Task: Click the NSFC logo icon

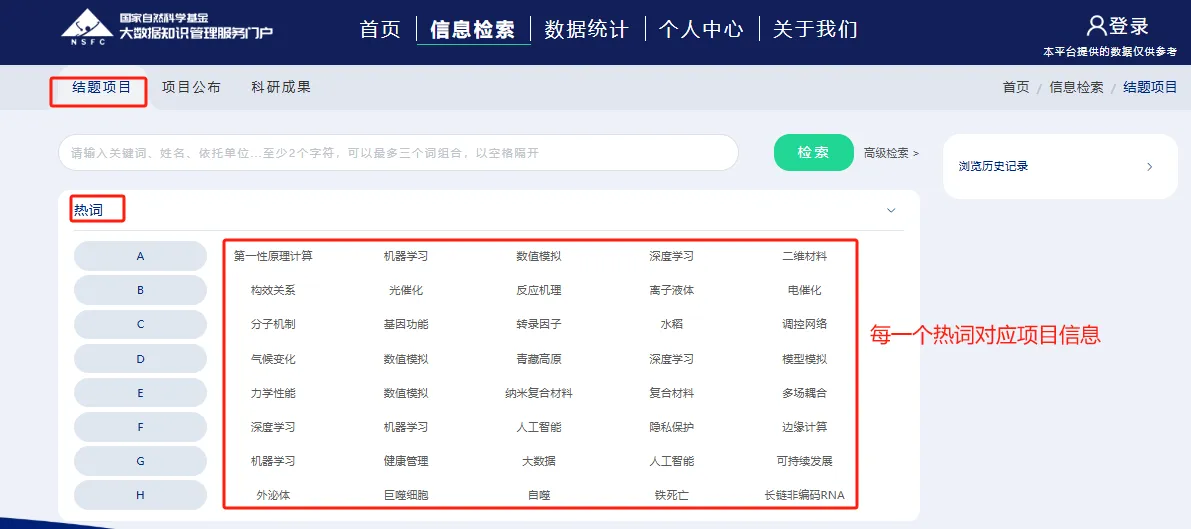Action: pyautogui.click(x=86, y=26)
